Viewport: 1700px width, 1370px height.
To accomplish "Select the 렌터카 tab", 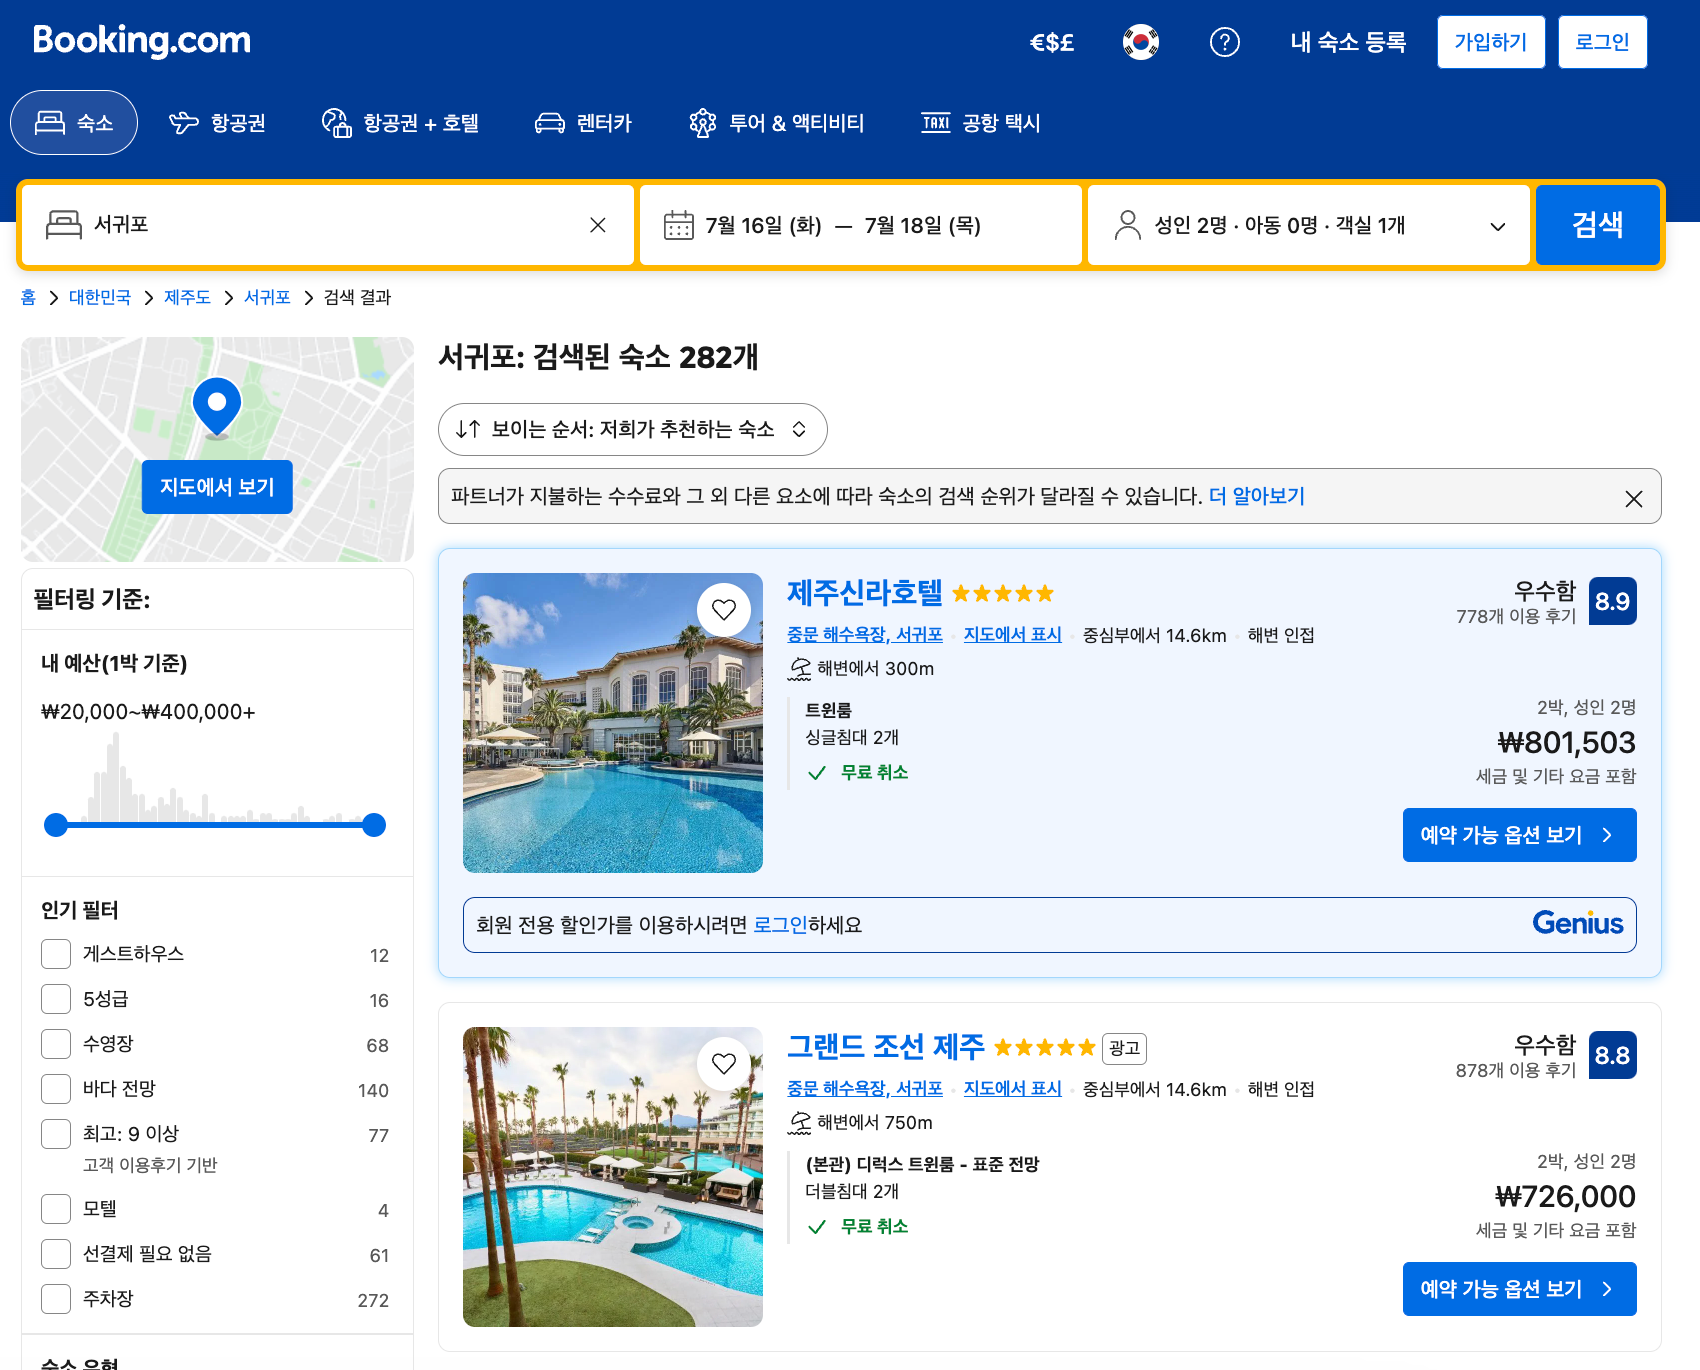I will coord(584,123).
